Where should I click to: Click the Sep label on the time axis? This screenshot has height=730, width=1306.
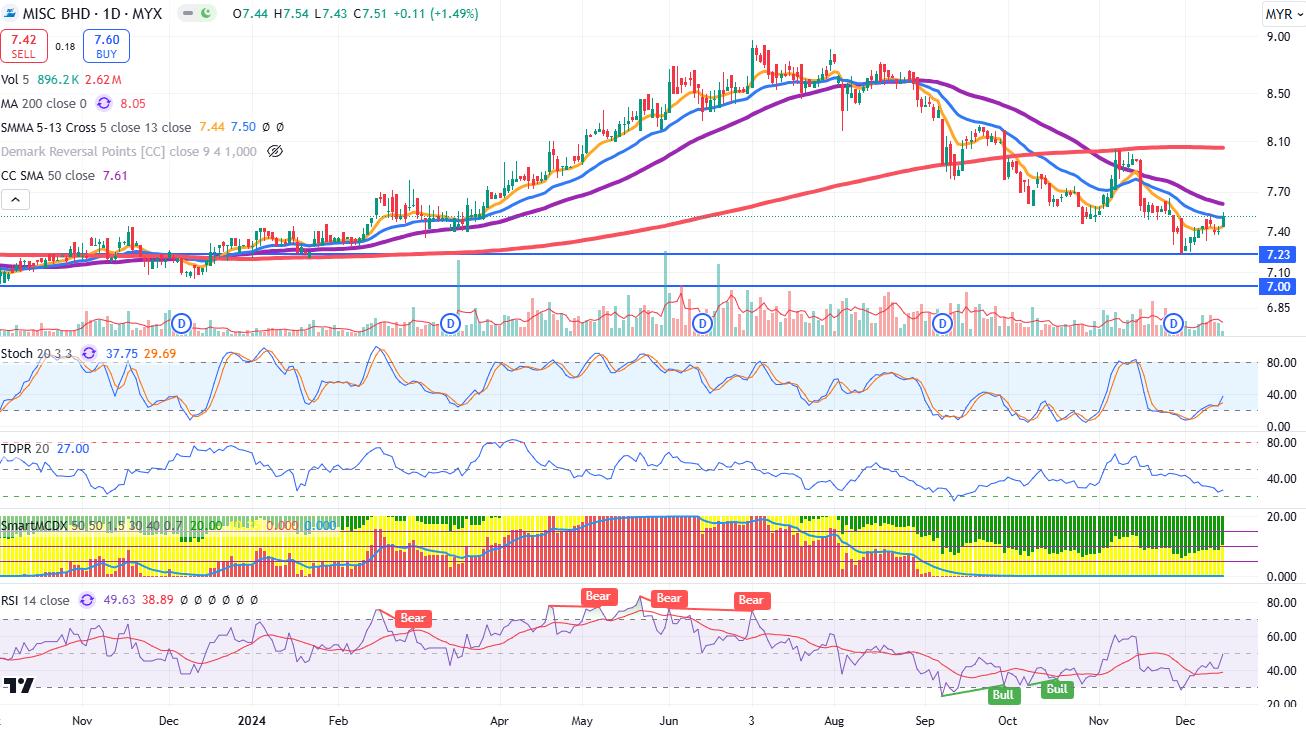pyautogui.click(x=925, y=720)
